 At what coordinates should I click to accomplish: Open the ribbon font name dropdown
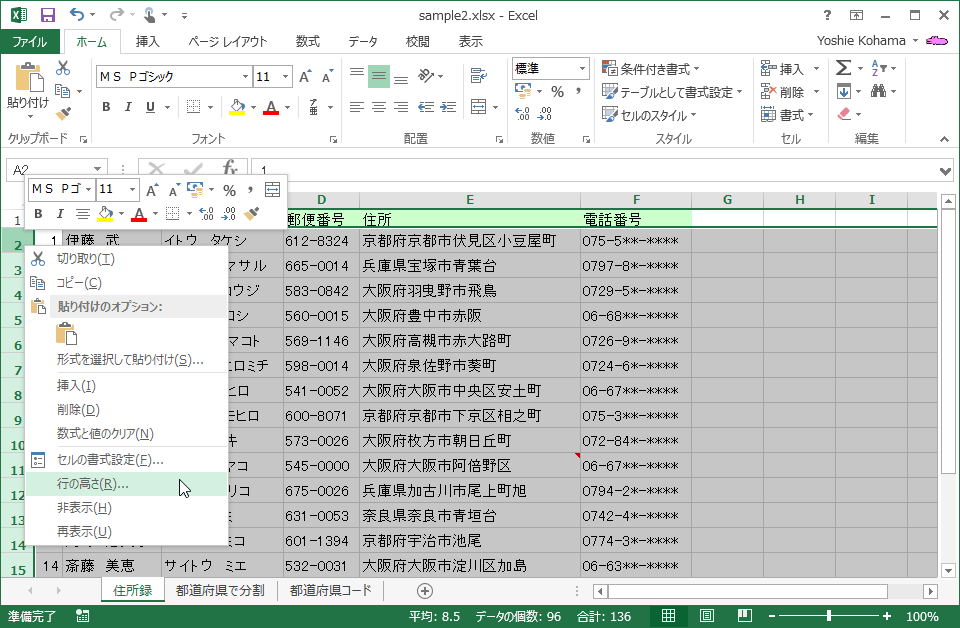pos(245,77)
